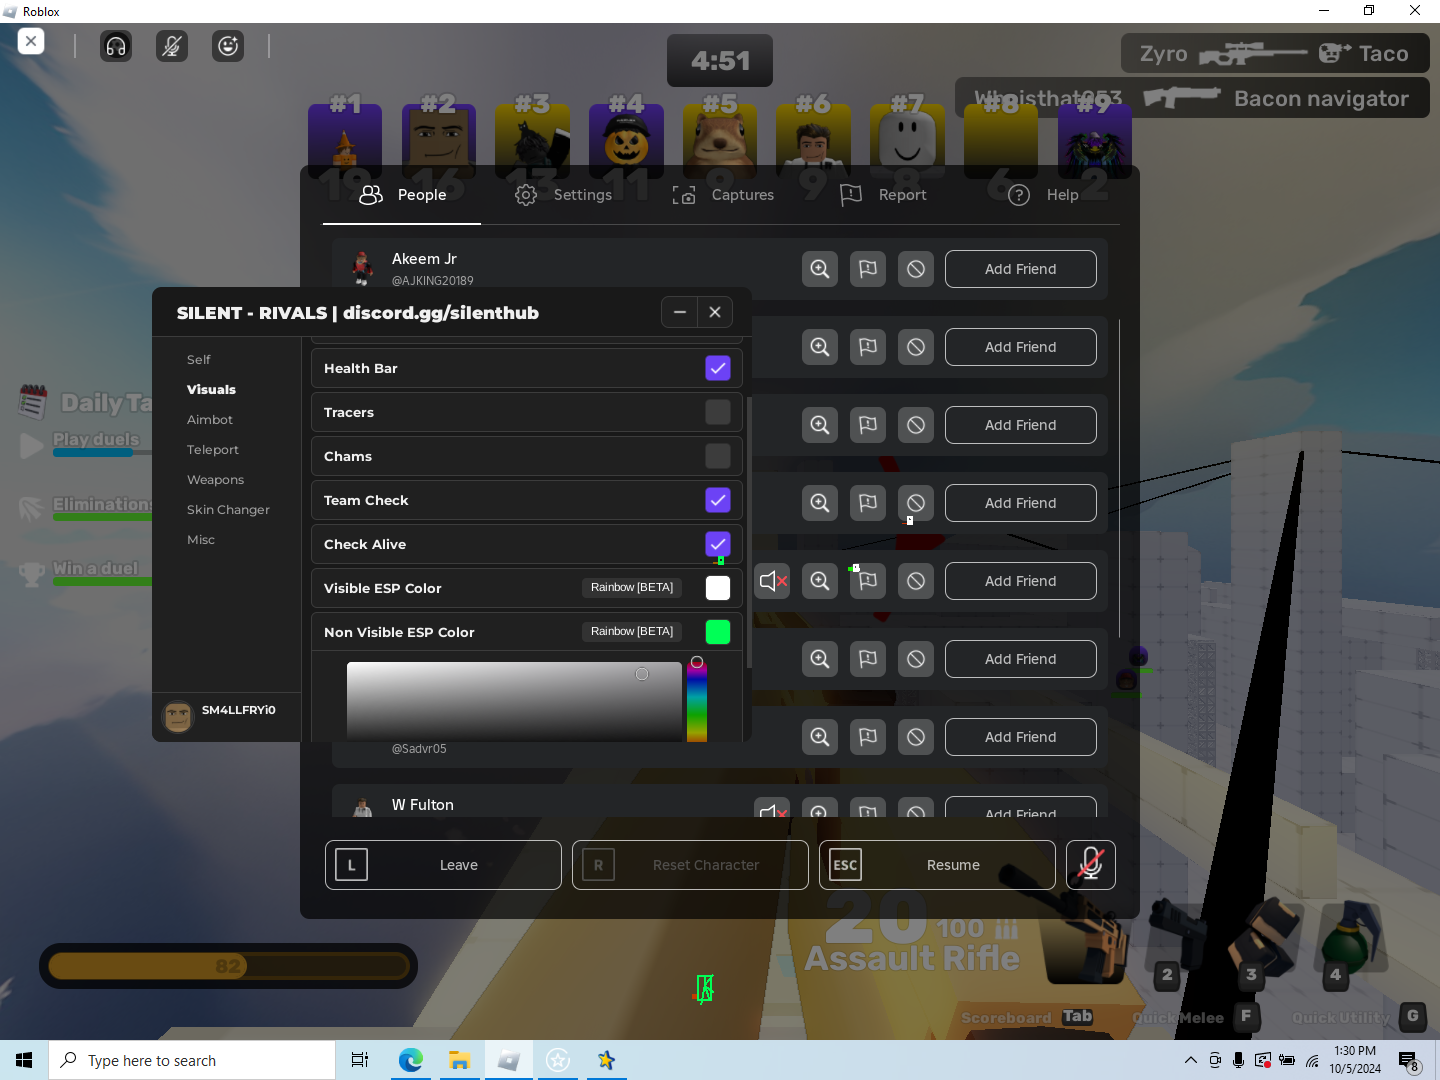1440x1080 pixels.
Task: Show hidden system tray icons
Action: [x=1190, y=1060]
